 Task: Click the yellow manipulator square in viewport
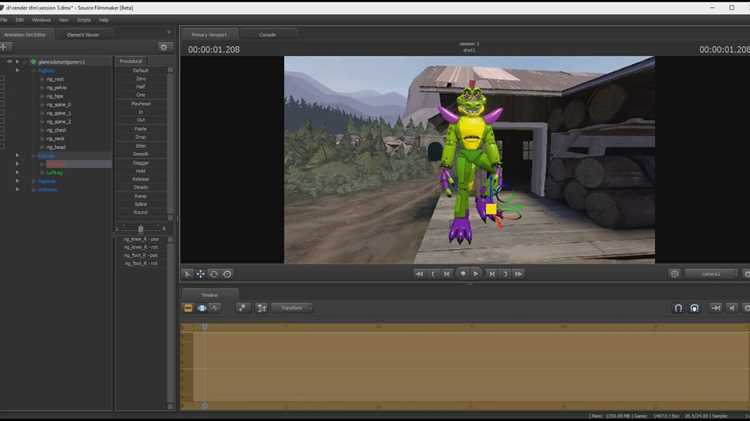pos(491,209)
